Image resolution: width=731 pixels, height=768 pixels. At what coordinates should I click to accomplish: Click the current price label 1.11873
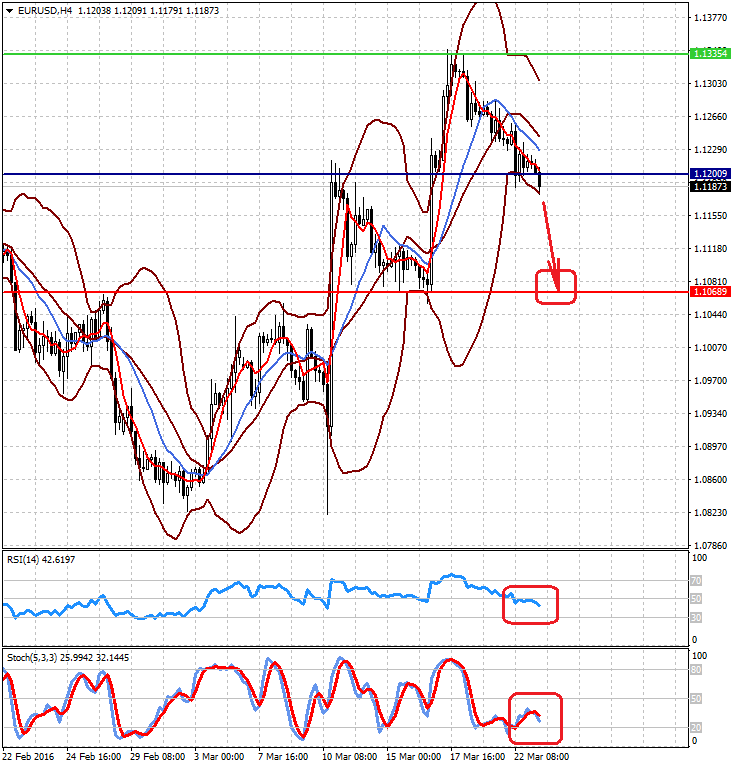(x=710, y=186)
